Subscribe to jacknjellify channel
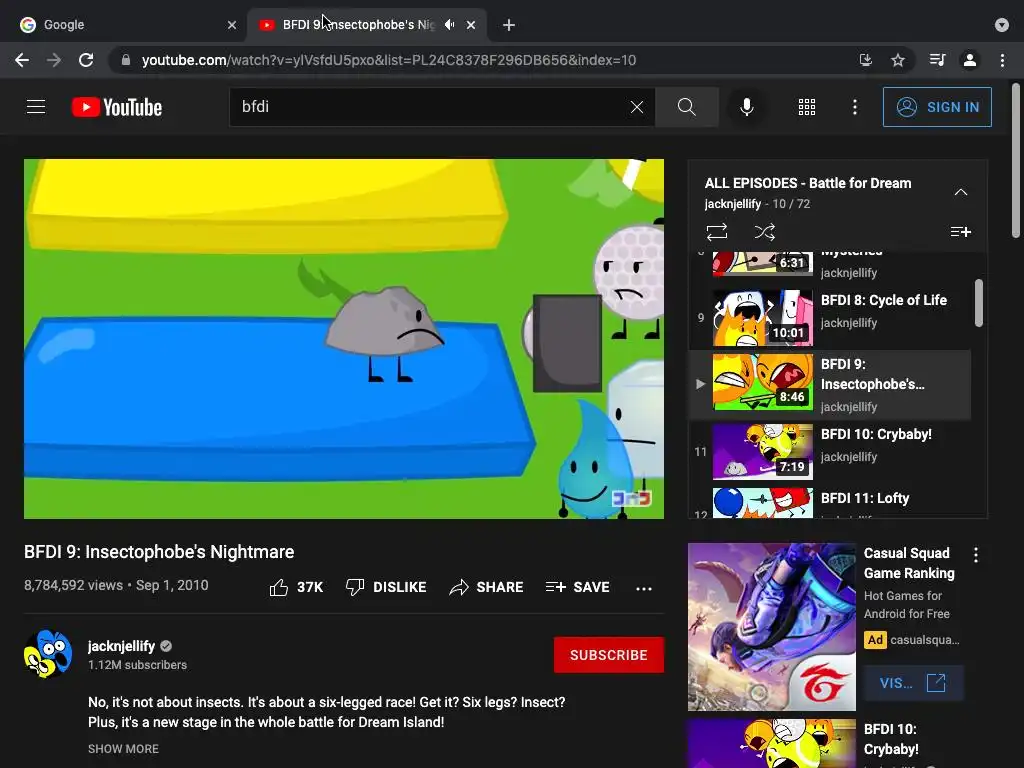The width and height of the screenshot is (1024, 768). pos(609,655)
